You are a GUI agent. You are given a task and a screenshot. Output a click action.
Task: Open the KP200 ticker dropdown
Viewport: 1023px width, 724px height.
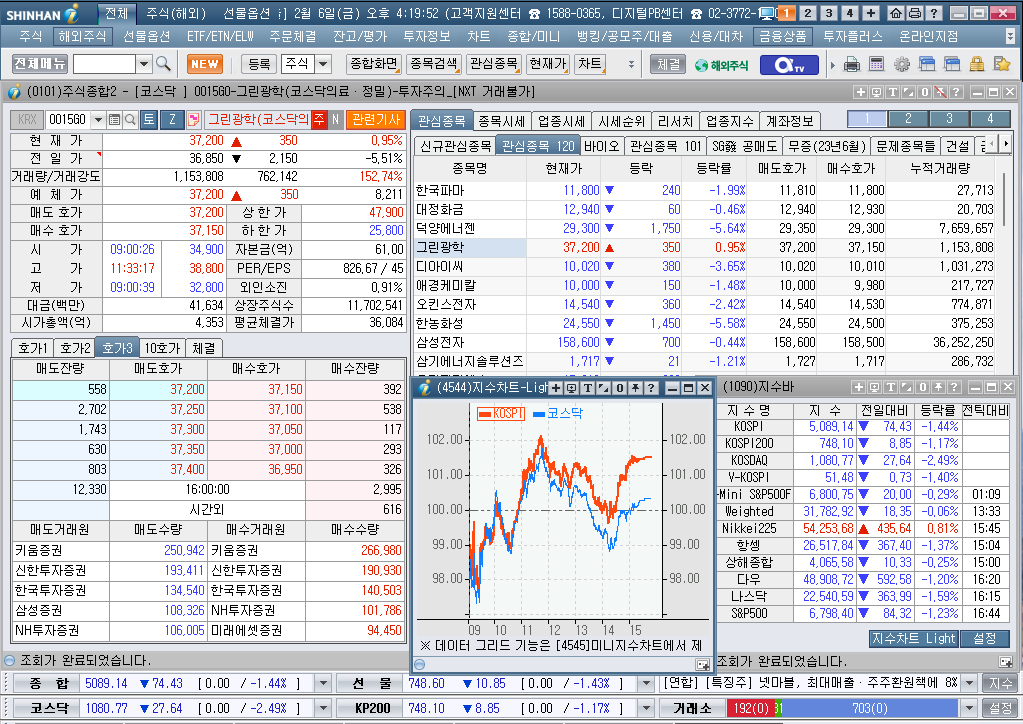click(646, 708)
